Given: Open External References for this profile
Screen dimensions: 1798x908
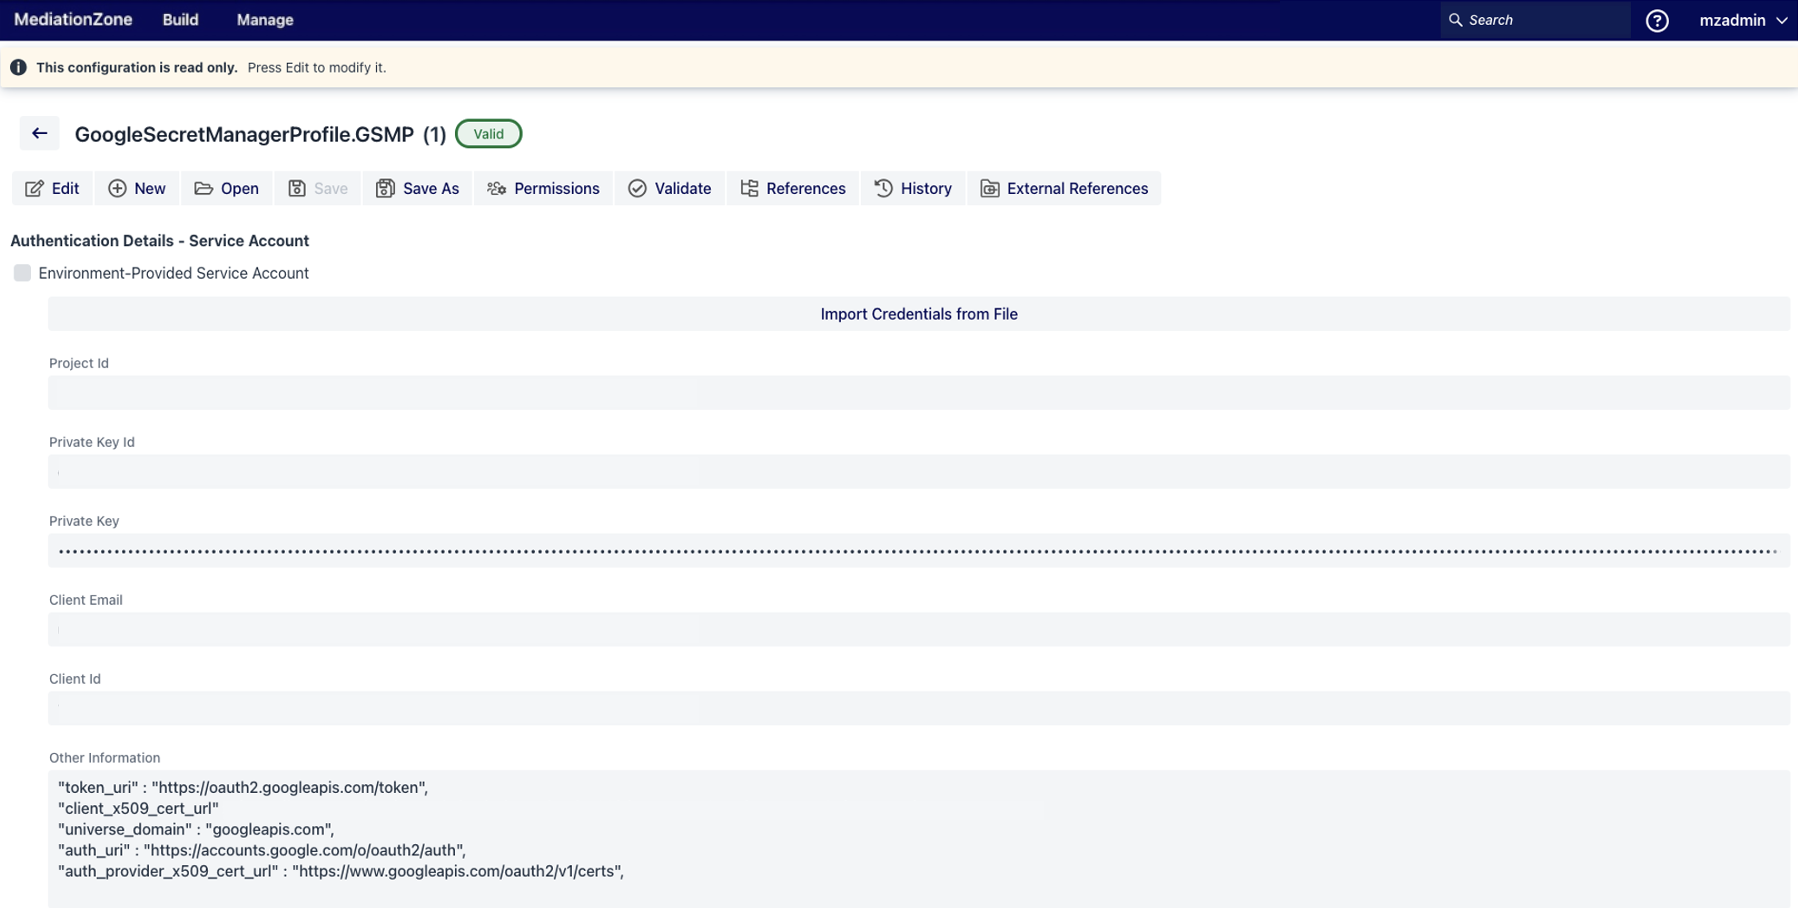Looking at the screenshot, I should pyautogui.click(x=1063, y=188).
